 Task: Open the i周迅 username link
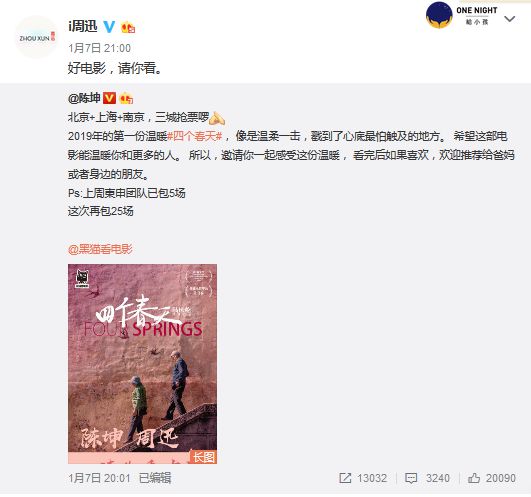click(83, 26)
